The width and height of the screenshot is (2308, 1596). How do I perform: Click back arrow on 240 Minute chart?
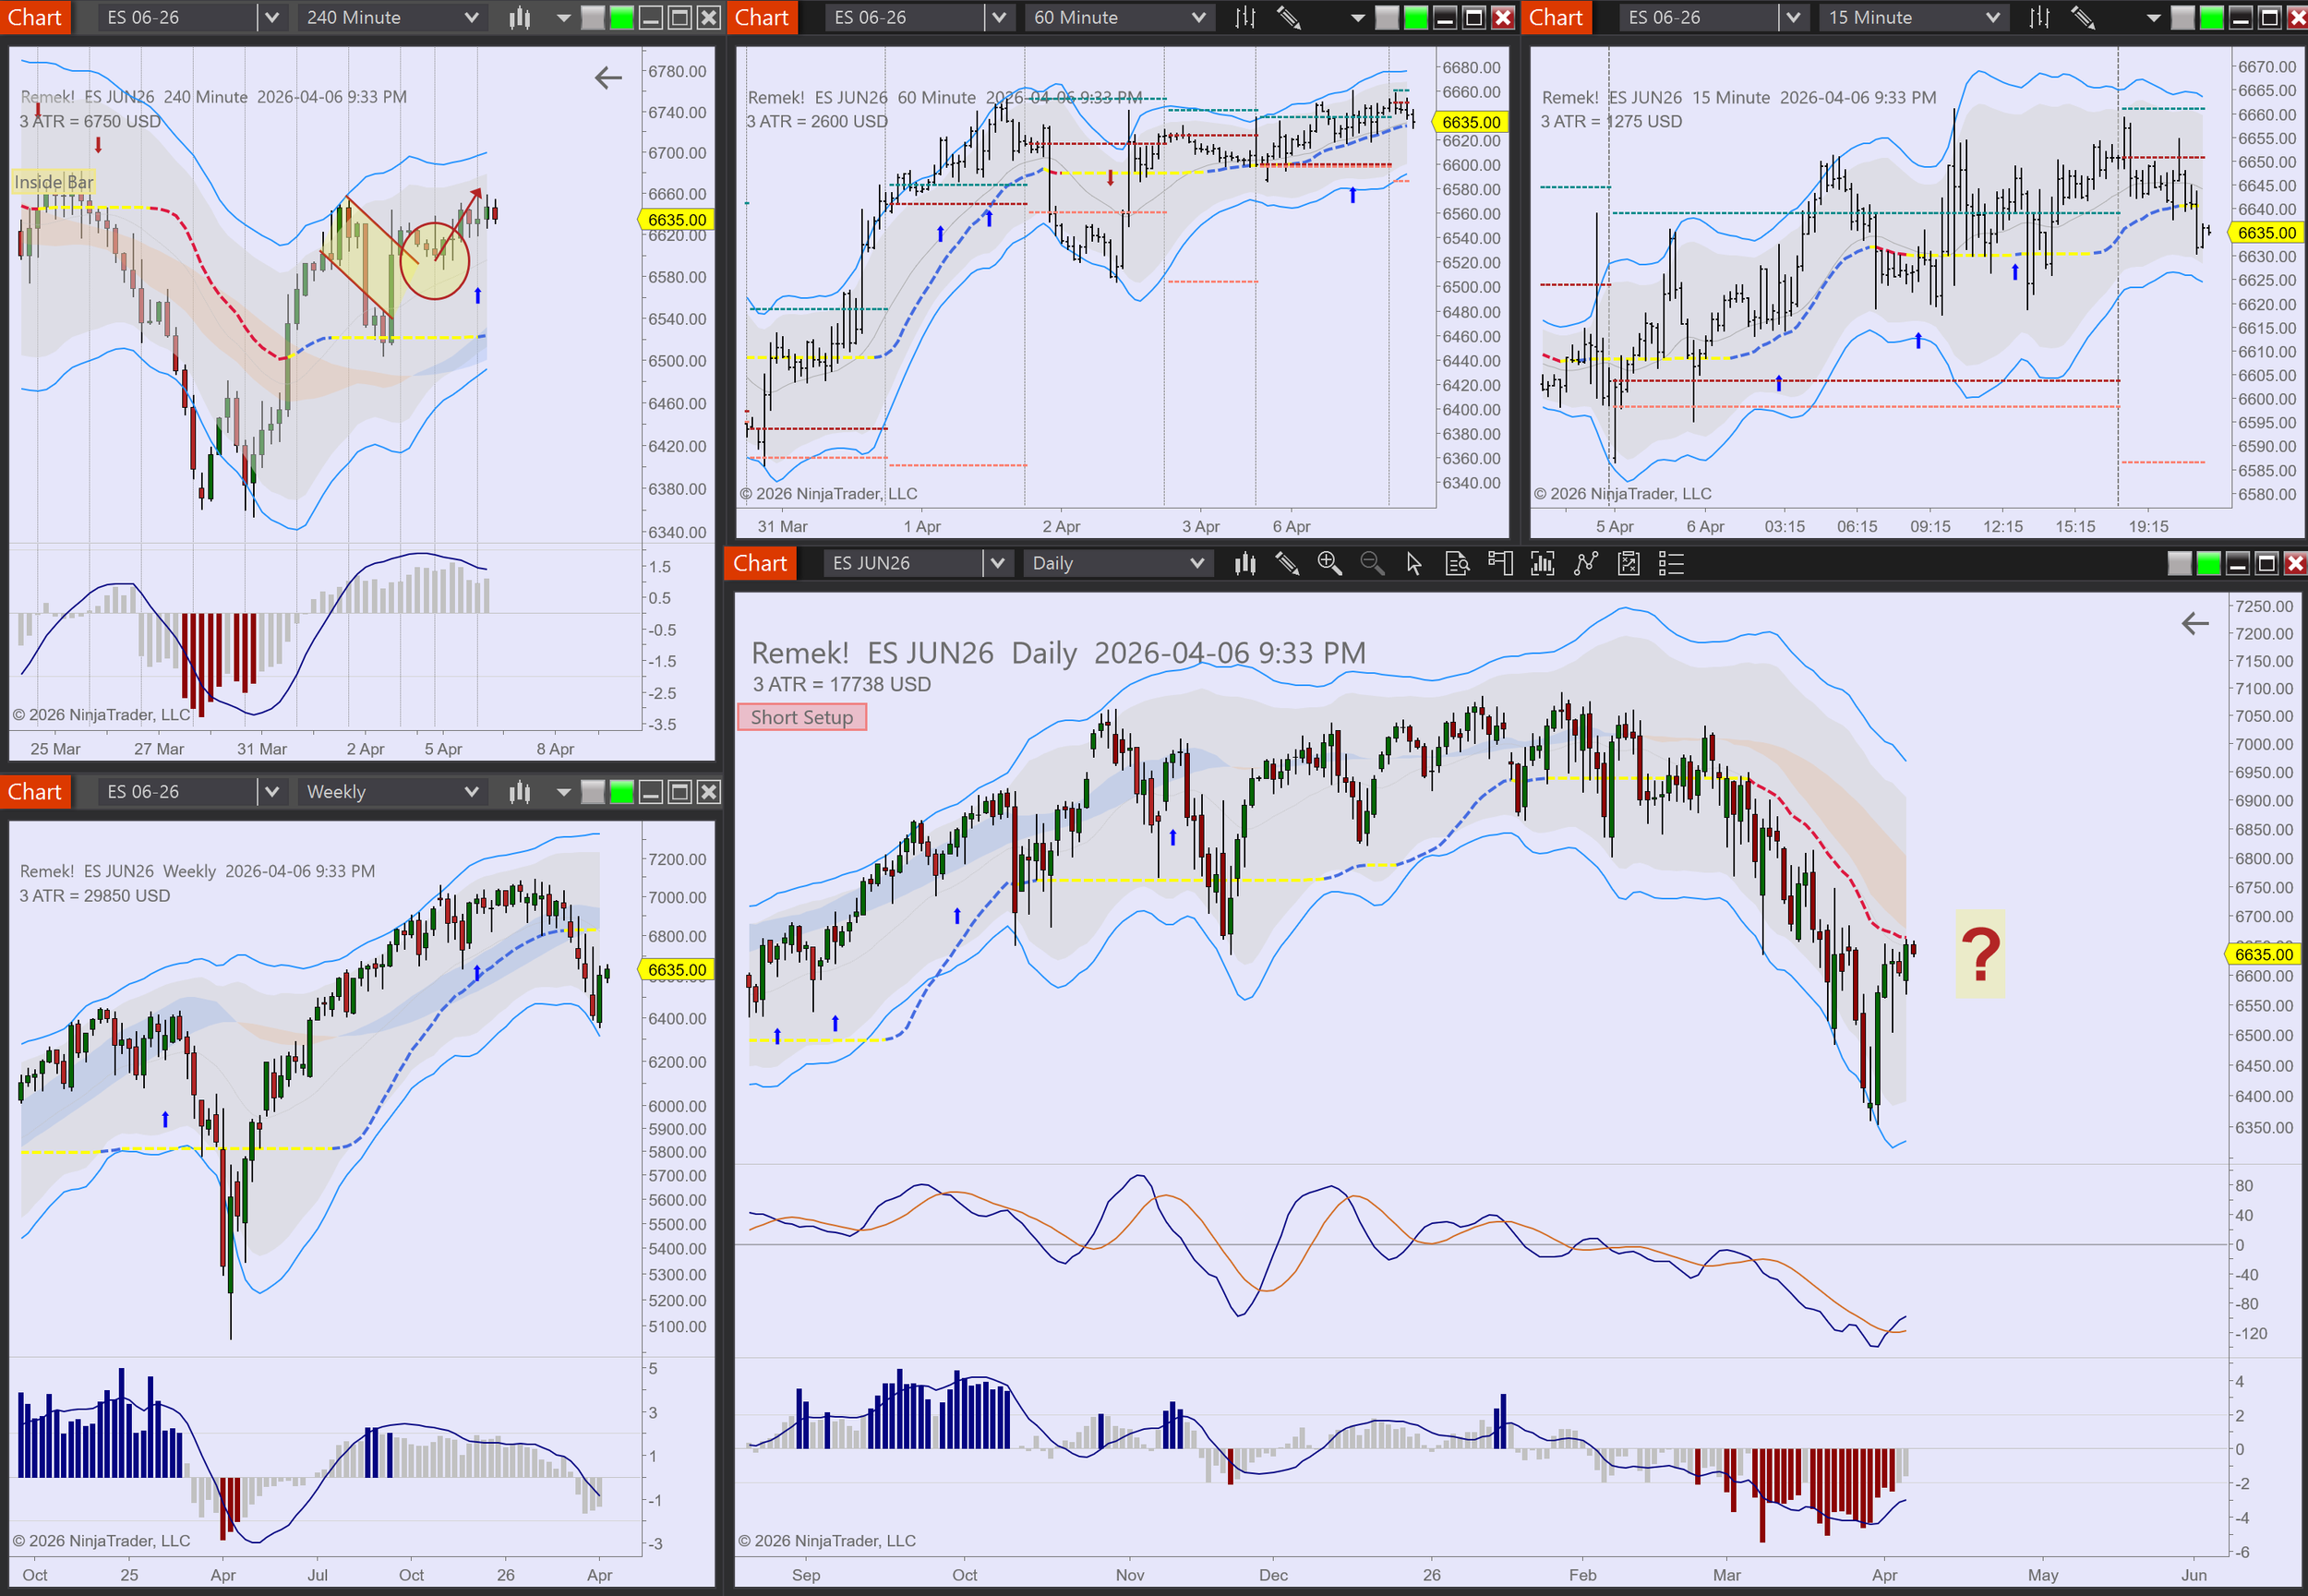[x=608, y=78]
